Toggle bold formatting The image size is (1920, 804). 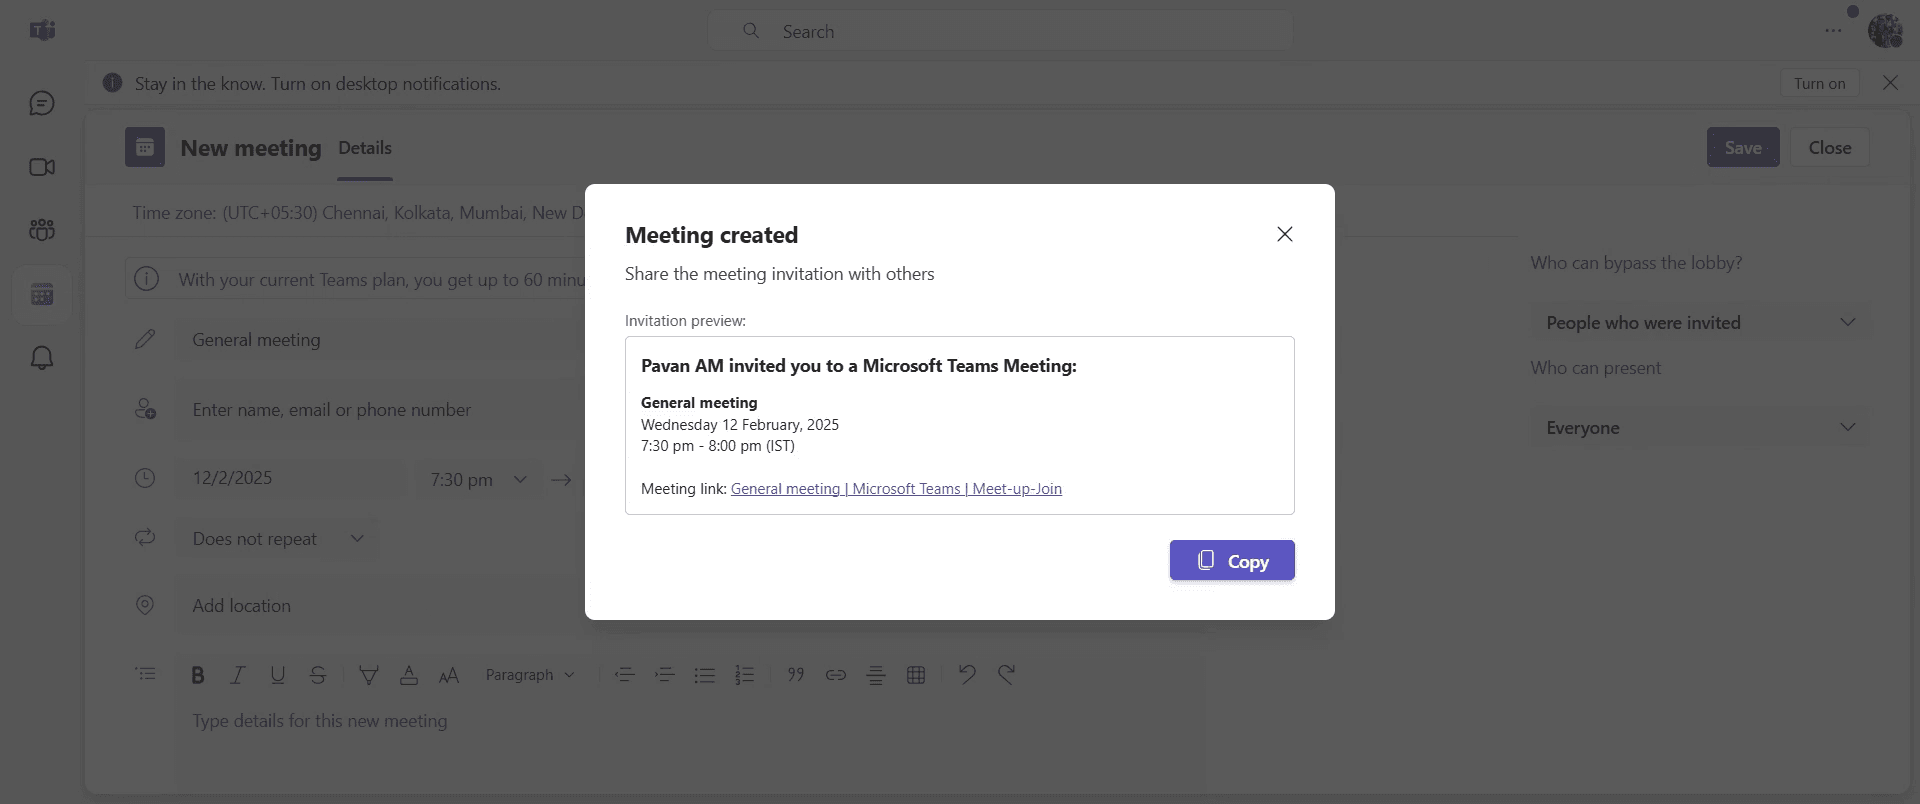point(198,675)
